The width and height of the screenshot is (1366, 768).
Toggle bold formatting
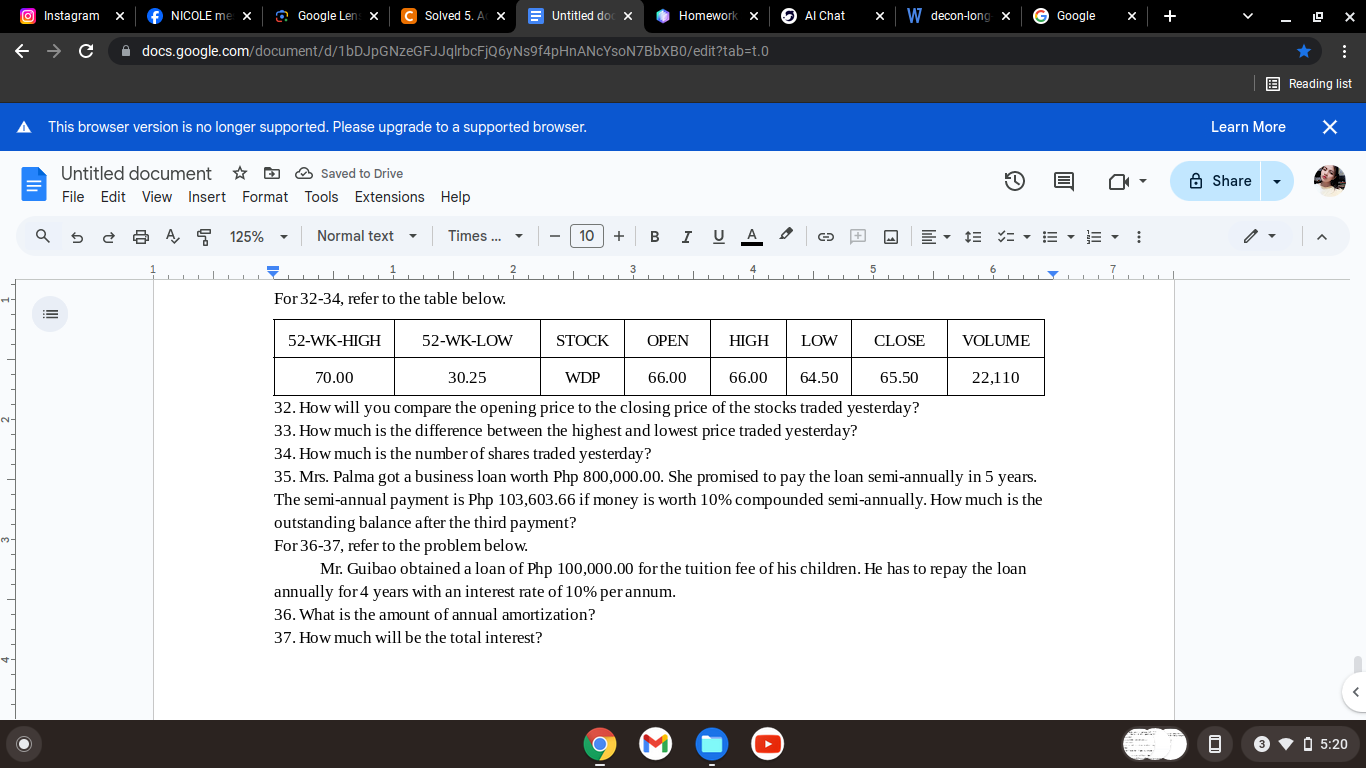(x=655, y=237)
